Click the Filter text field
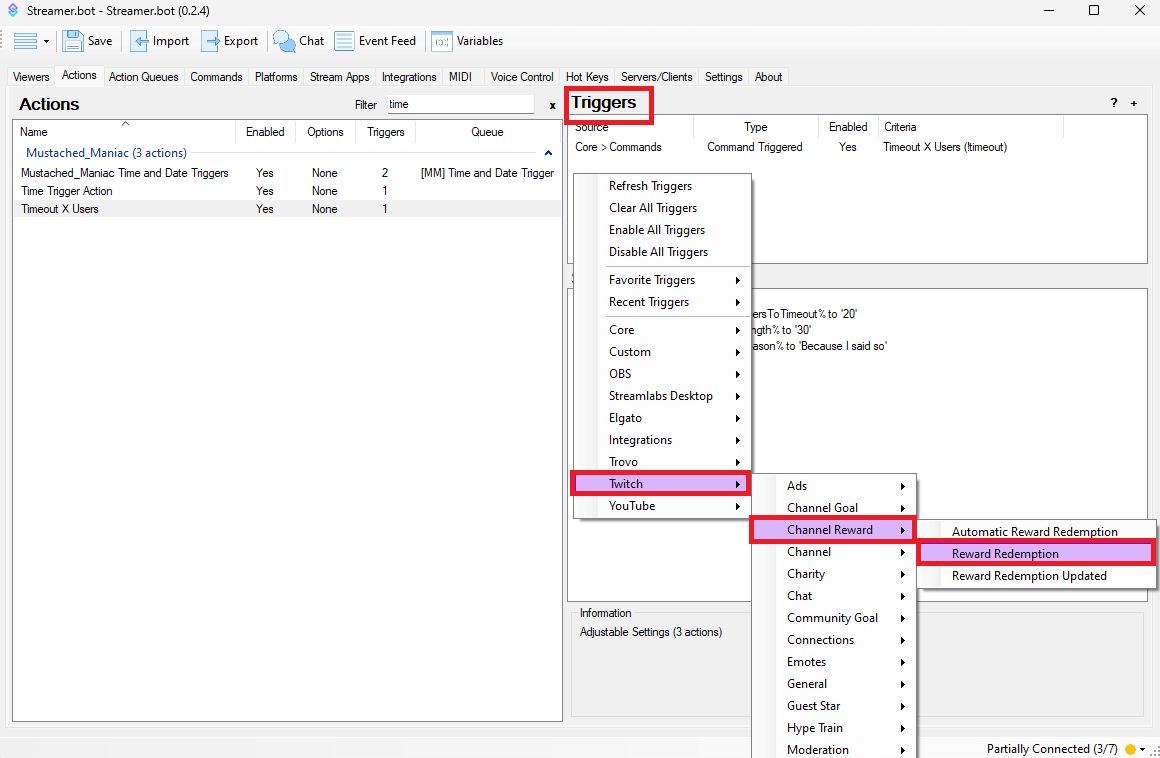Image resolution: width=1160 pixels, height=758 pixels. point(460,104)
